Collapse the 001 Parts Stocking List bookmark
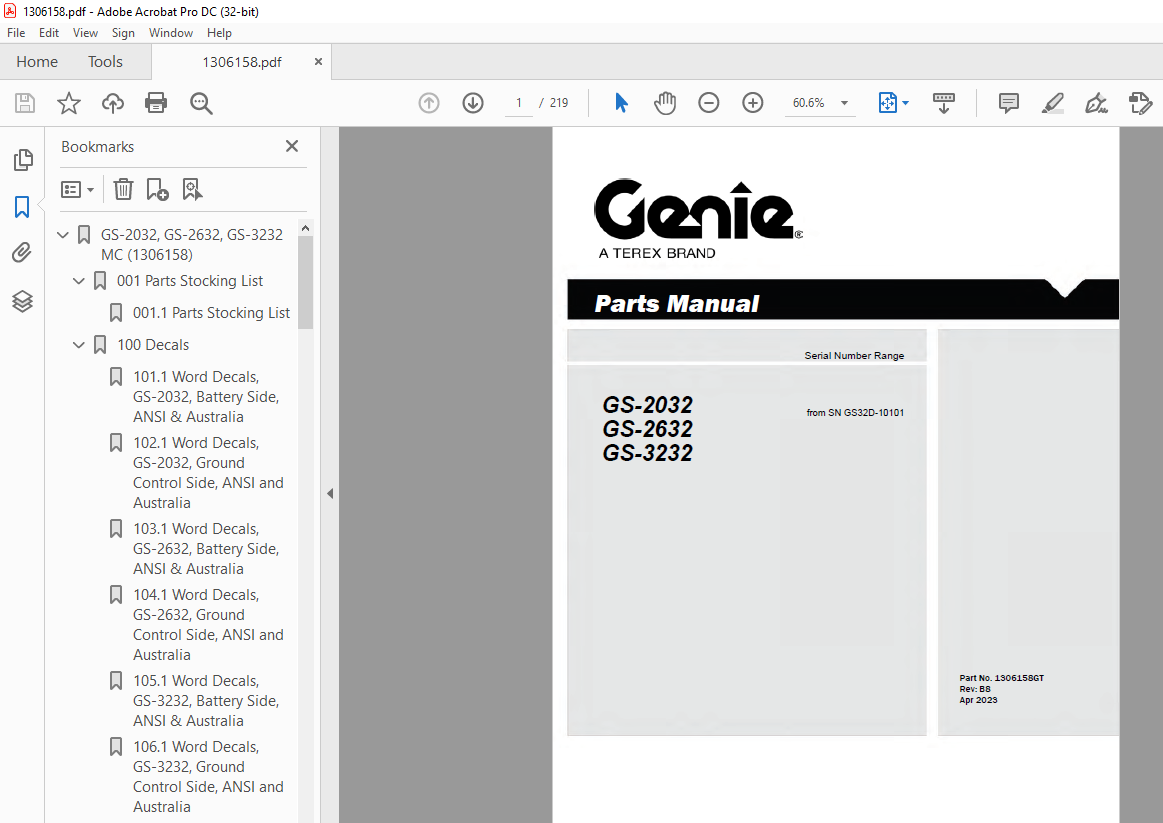 click(x=79, y=281)
